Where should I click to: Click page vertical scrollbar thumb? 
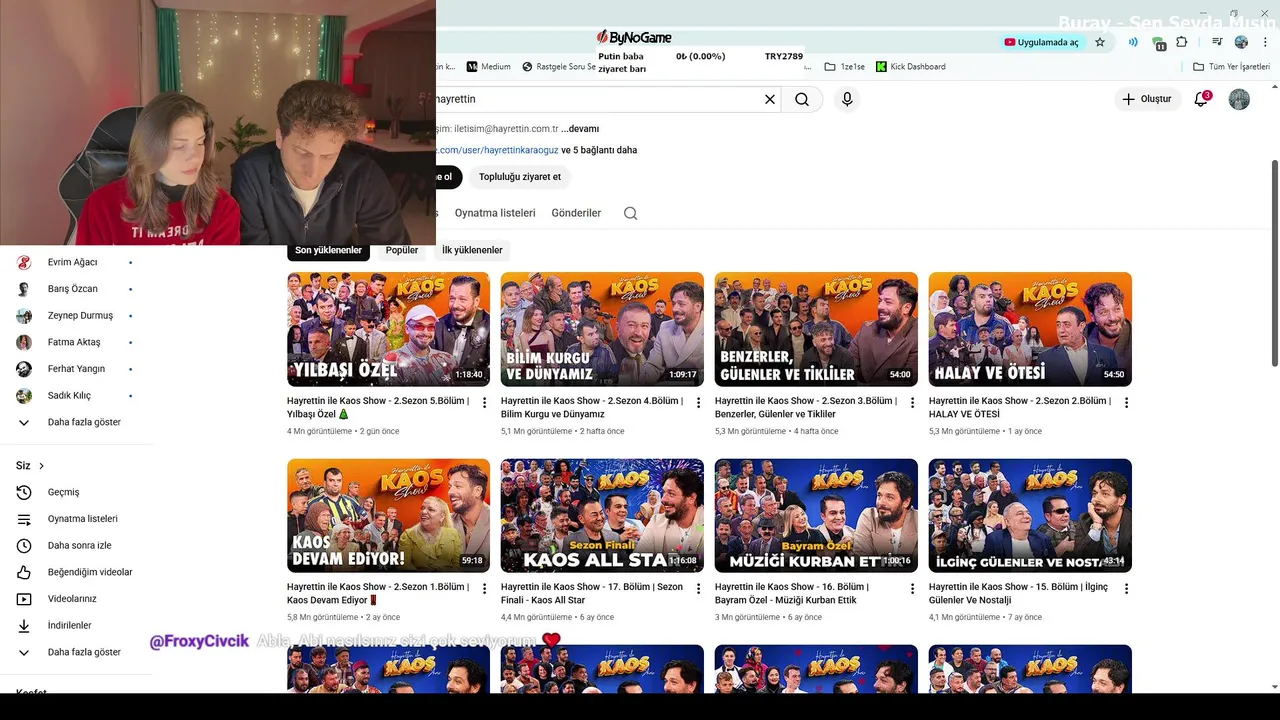click(x=1274, y=262)
